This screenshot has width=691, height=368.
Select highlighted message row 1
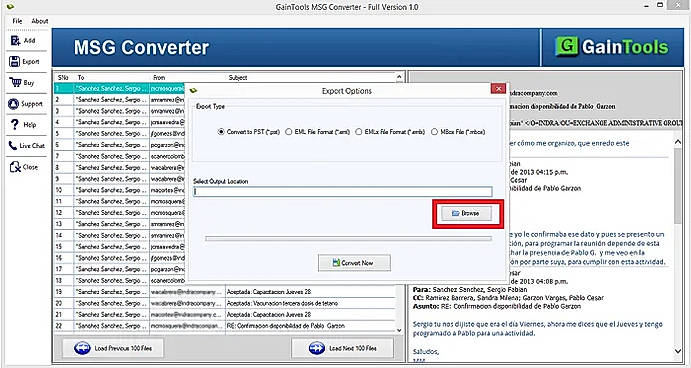pyautogui.click(x=119, y=88)
